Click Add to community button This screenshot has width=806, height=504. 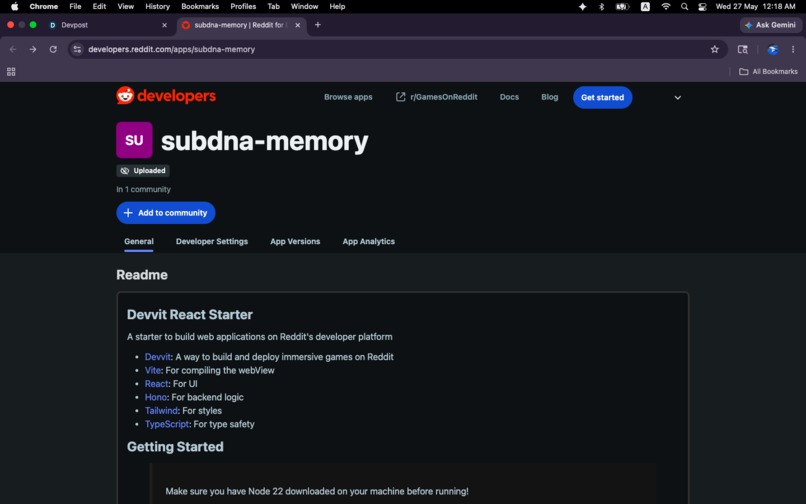(x=166, y=212)
